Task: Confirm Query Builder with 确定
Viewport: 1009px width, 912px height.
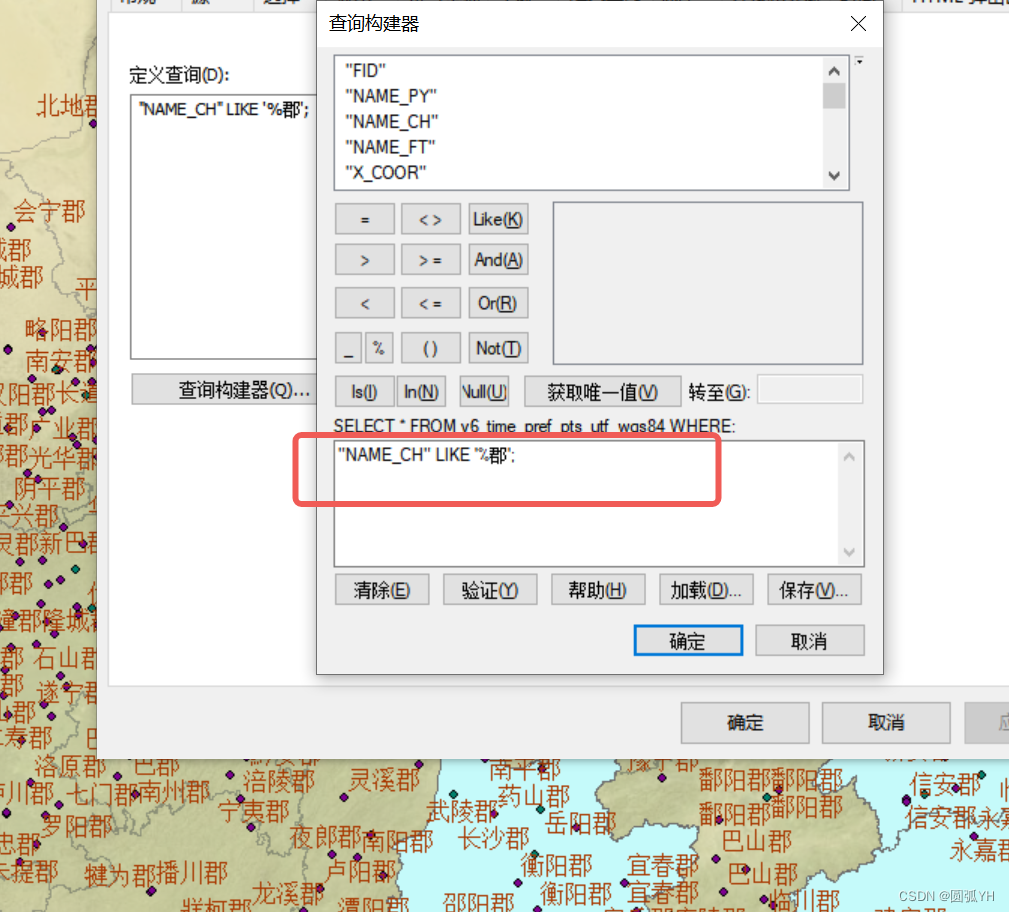Action: point(688,640)
